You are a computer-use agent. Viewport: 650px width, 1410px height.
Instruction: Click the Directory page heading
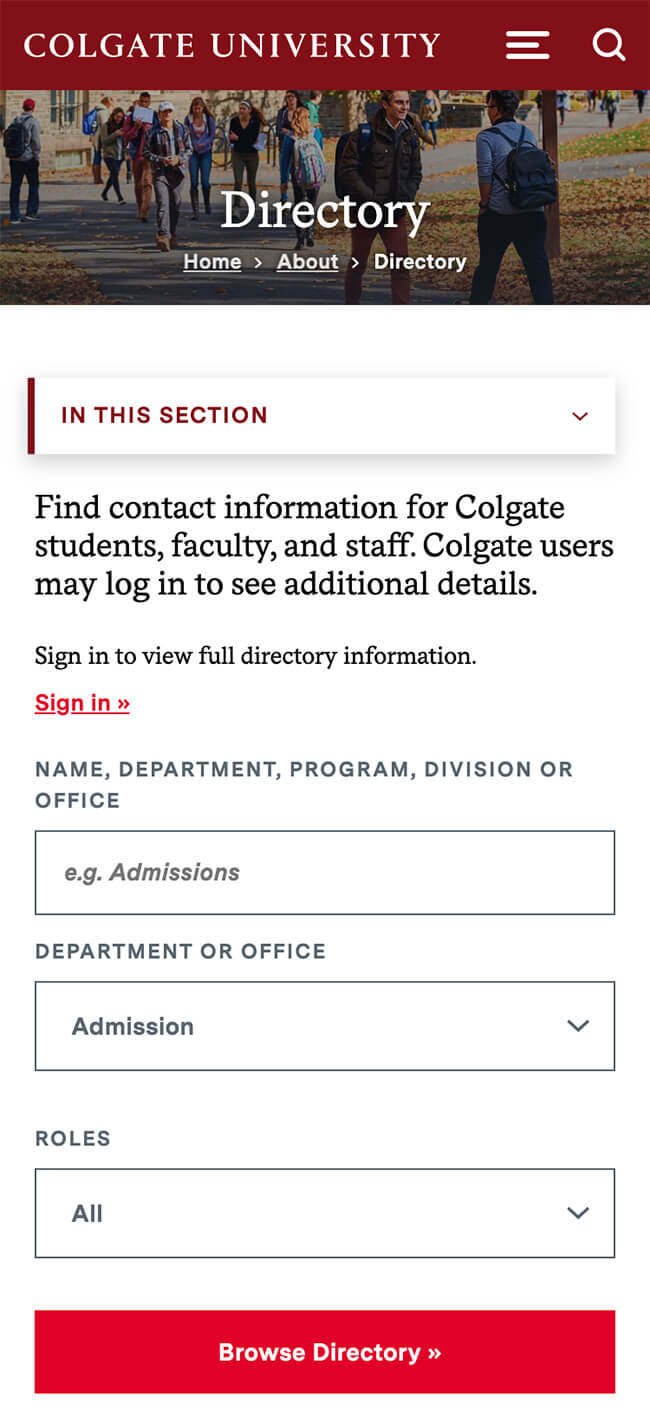pos(325,211)
